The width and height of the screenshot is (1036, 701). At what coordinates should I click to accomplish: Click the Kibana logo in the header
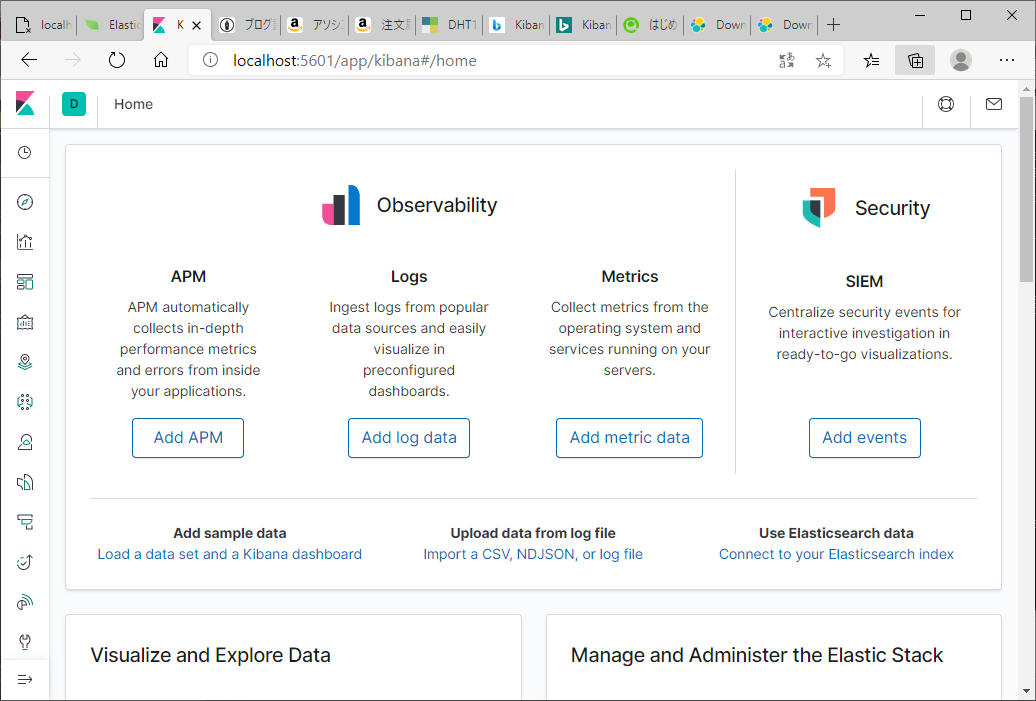25,104
